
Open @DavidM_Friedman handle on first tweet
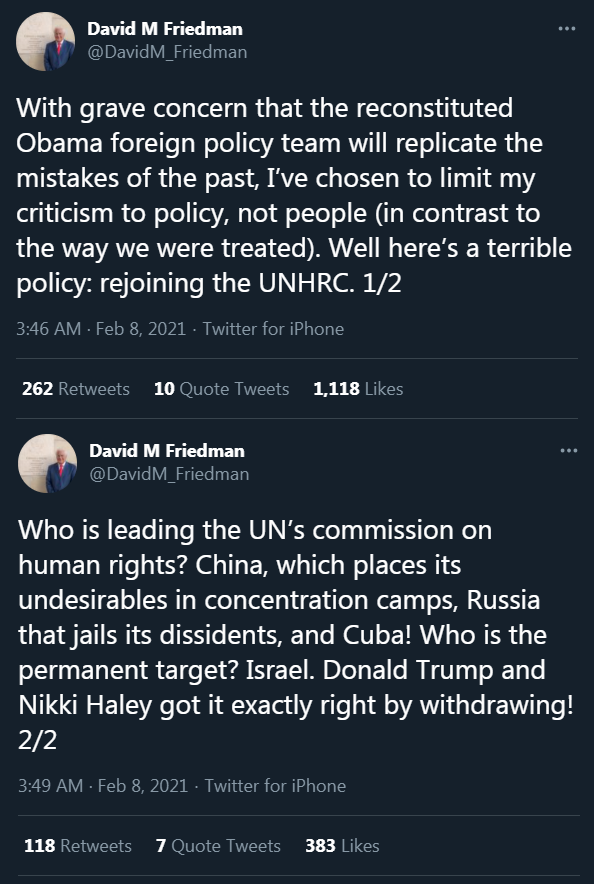click(x=167, y=52)
